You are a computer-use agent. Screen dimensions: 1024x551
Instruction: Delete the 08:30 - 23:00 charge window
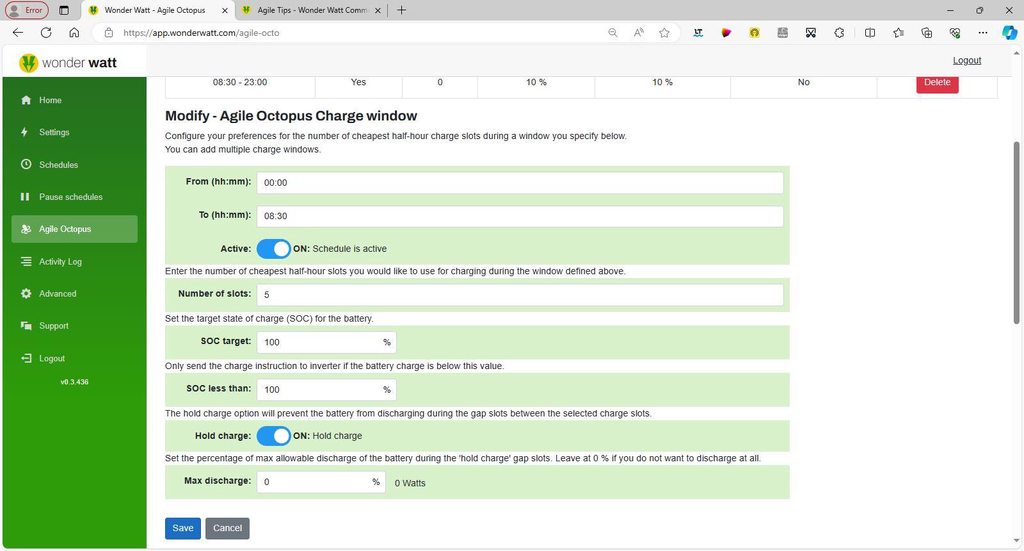coord(937,83)
